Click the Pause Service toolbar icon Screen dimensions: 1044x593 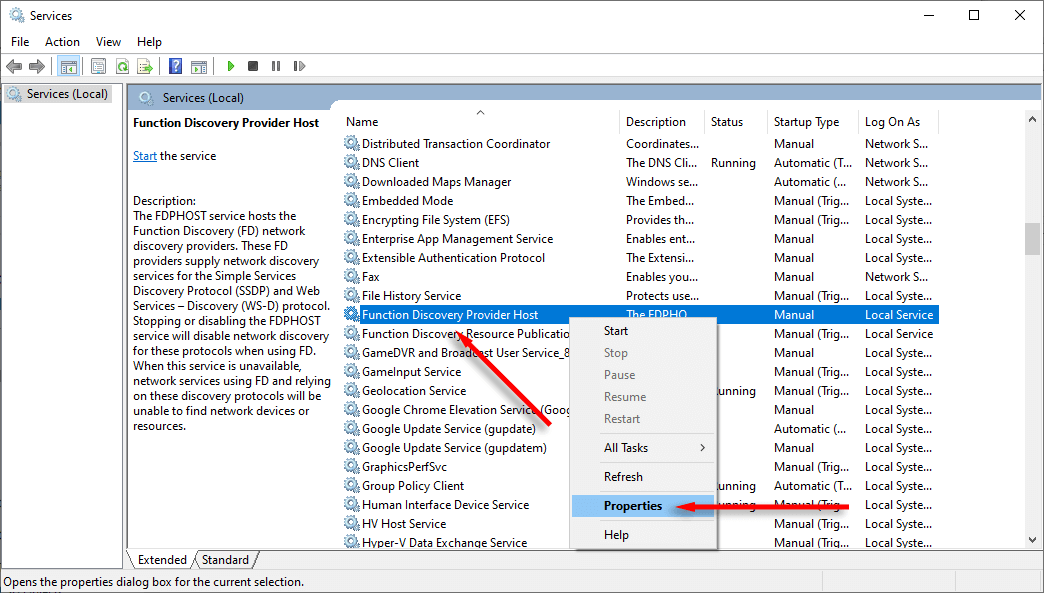[275, 66]
